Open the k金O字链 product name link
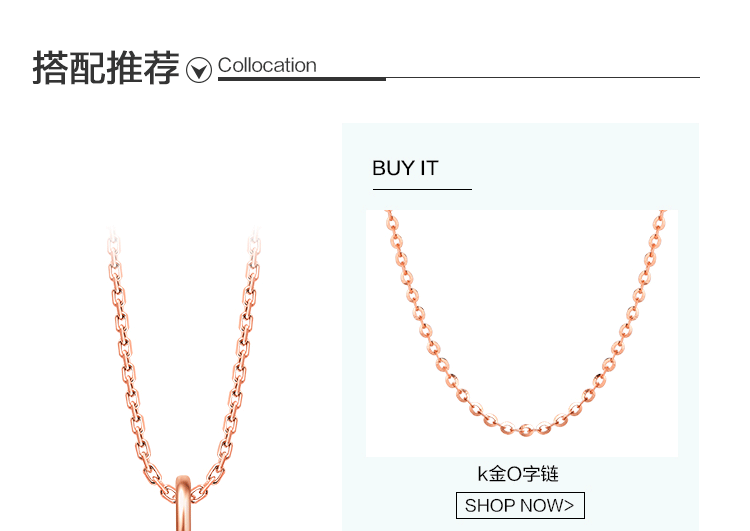Image resolution: width=750 pixels, height=531 pixels. click(x=518, y=474)
